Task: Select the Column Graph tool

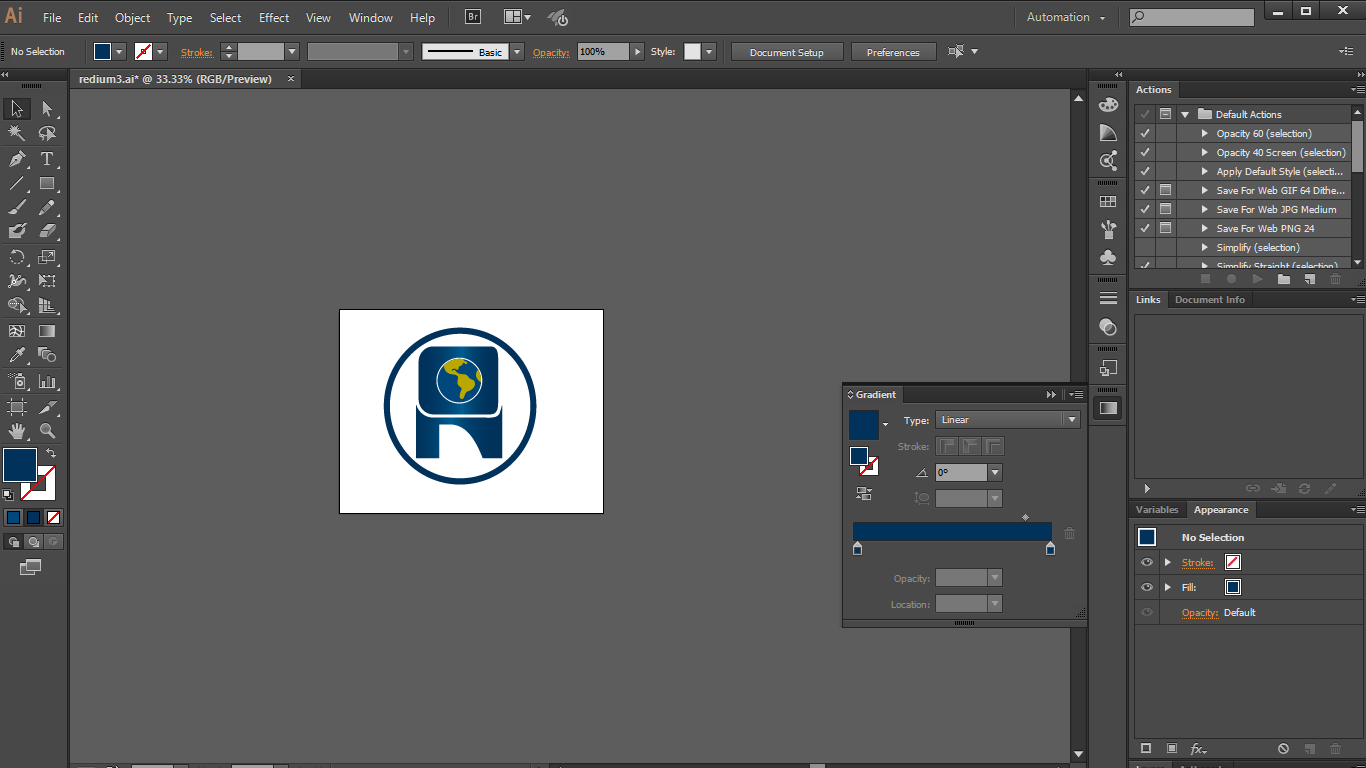Action: [x=47, y=381]
